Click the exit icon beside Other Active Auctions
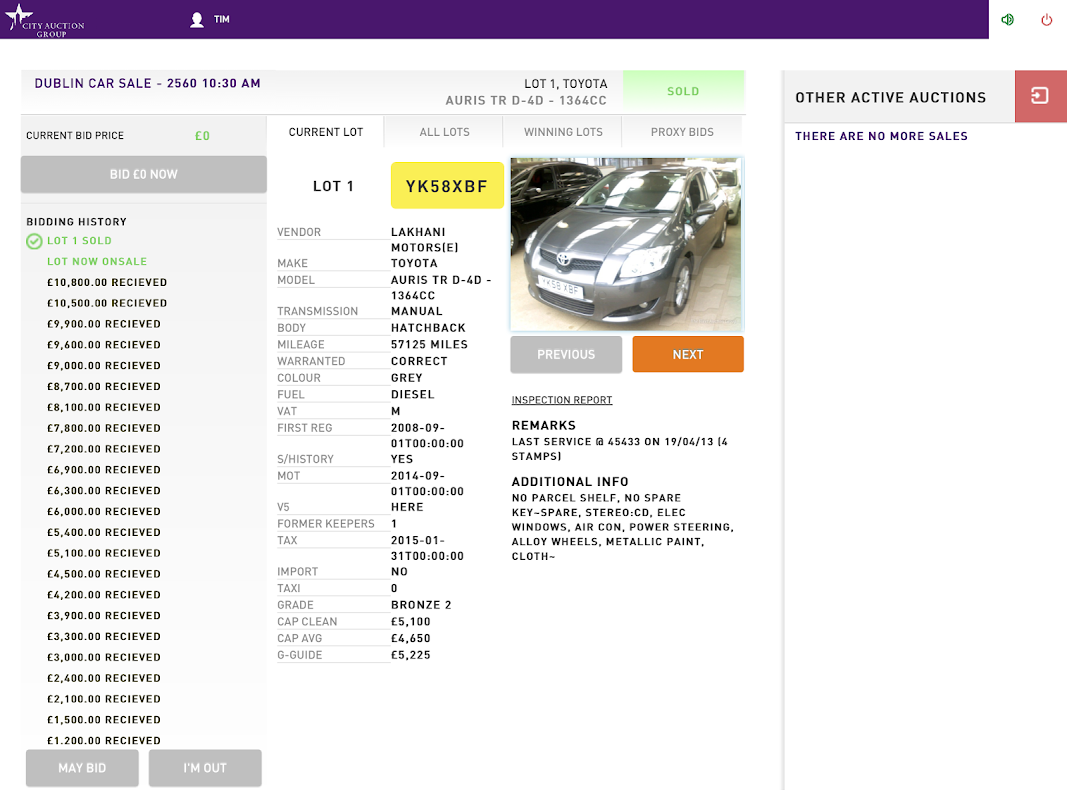Screen dimensions: 1067x800 [x=1040, y=96]
